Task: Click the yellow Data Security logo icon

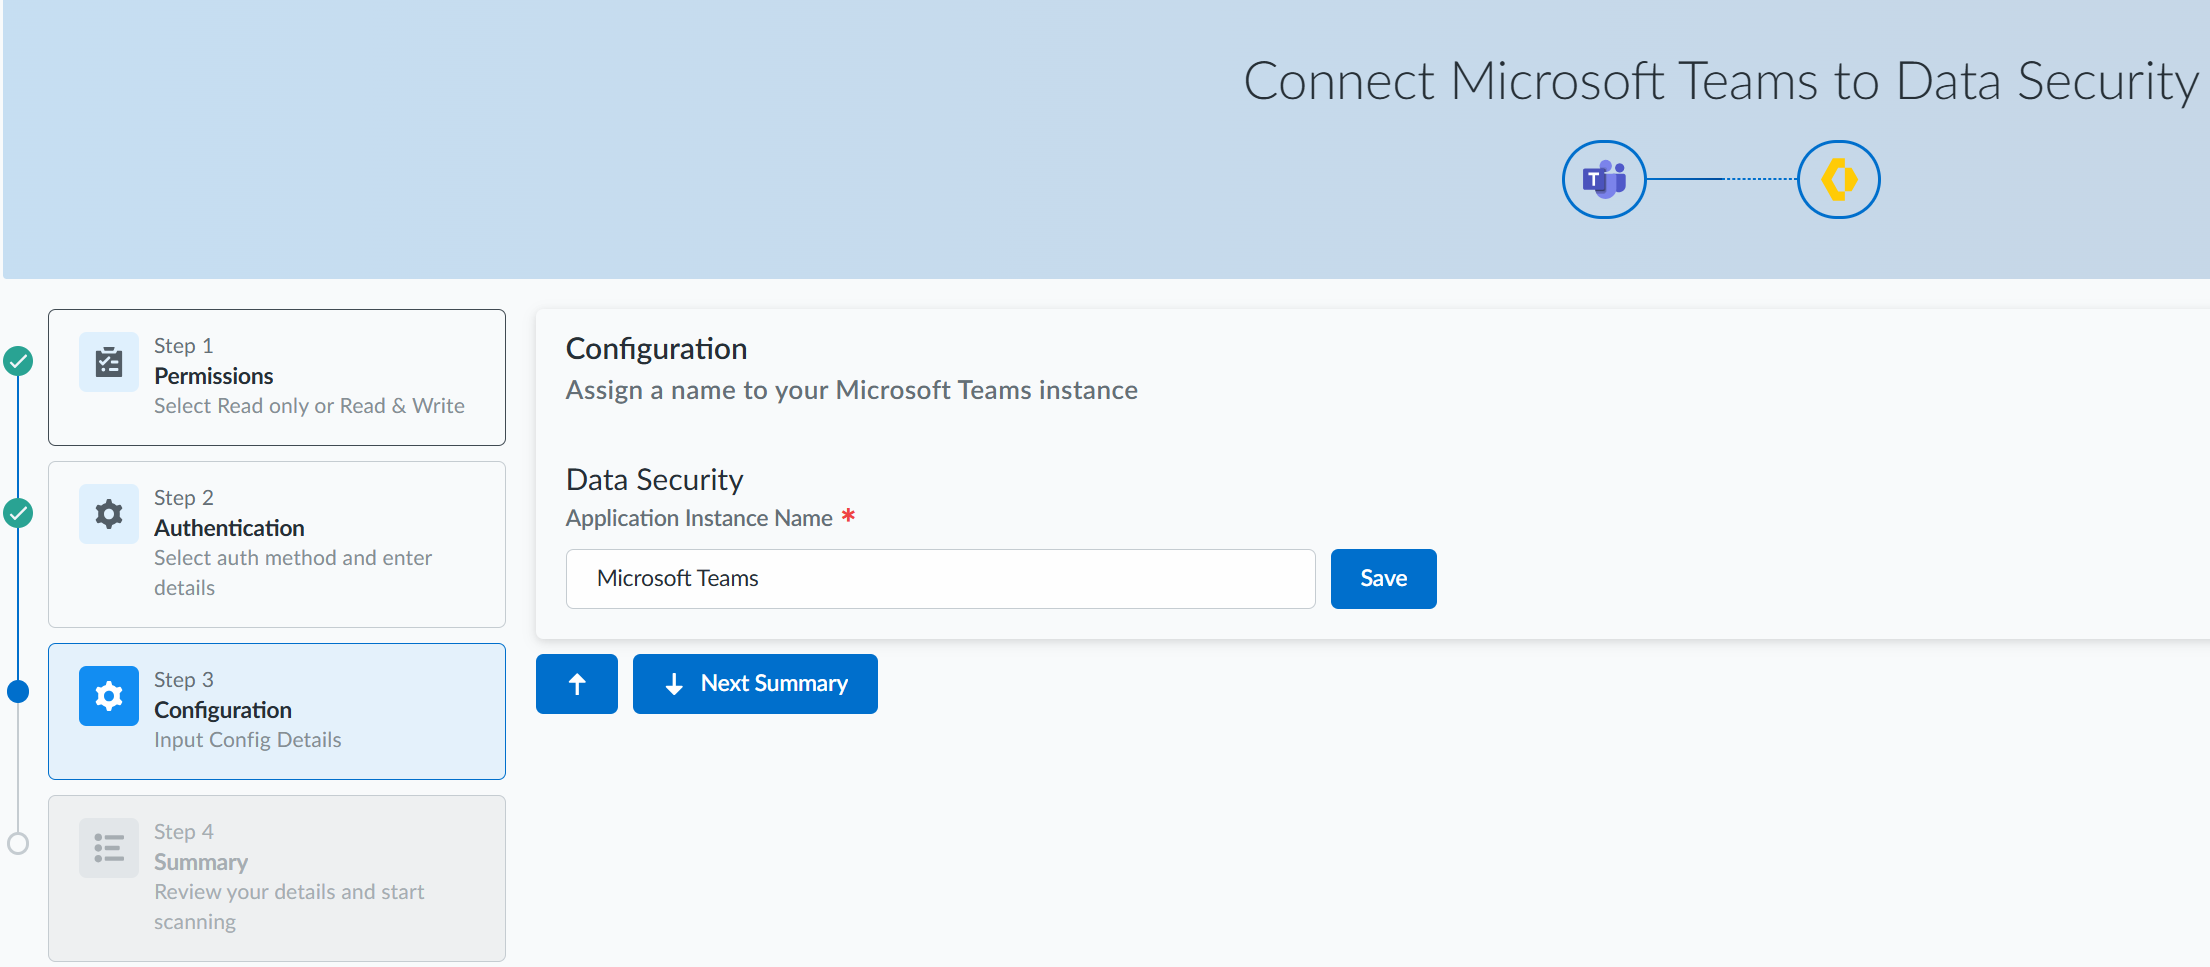Action: pos(1838,179)
